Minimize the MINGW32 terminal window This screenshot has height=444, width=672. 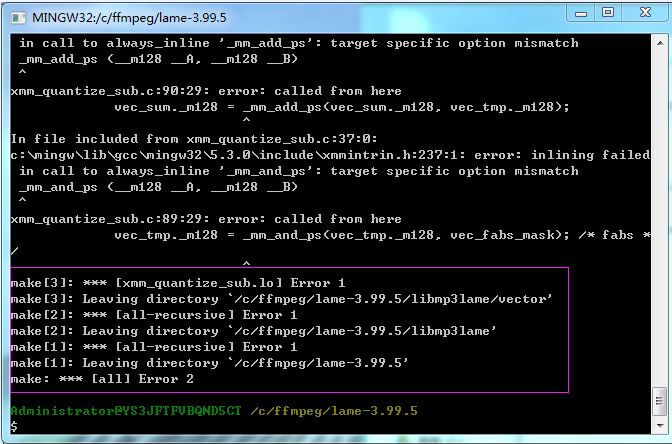(581, 13)
